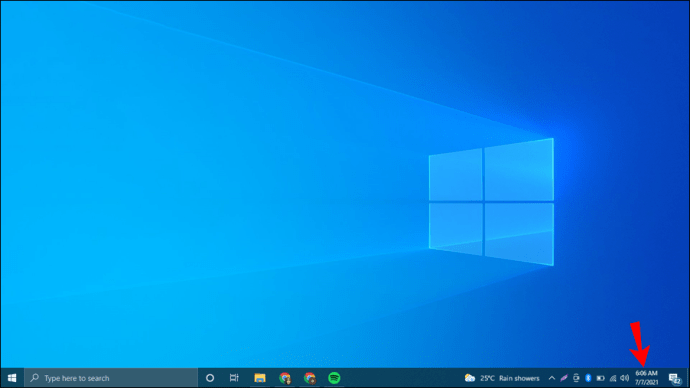Image resolution: width=690 pixels, height=388 pixels.
Task: Check battery status in the tray
Action: point(600,378)
